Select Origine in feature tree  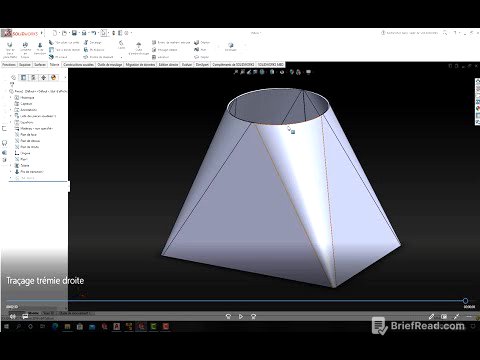(23, 153)
